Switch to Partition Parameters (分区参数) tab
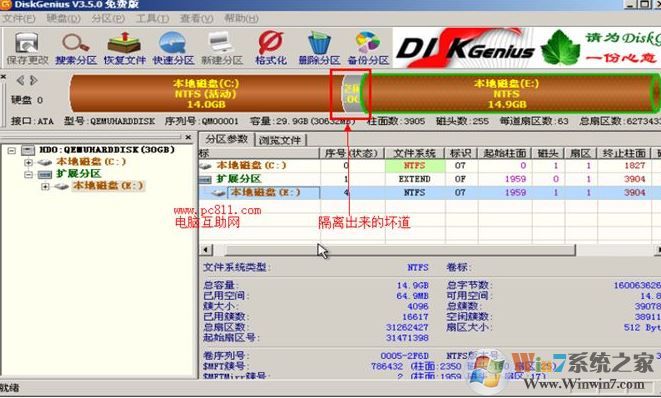 pos(226,139)
